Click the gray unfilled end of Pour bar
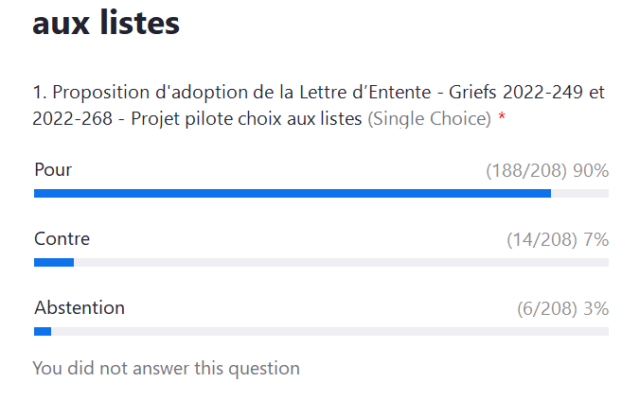Viewport: 622px width, 400px height. pos(580,193)
